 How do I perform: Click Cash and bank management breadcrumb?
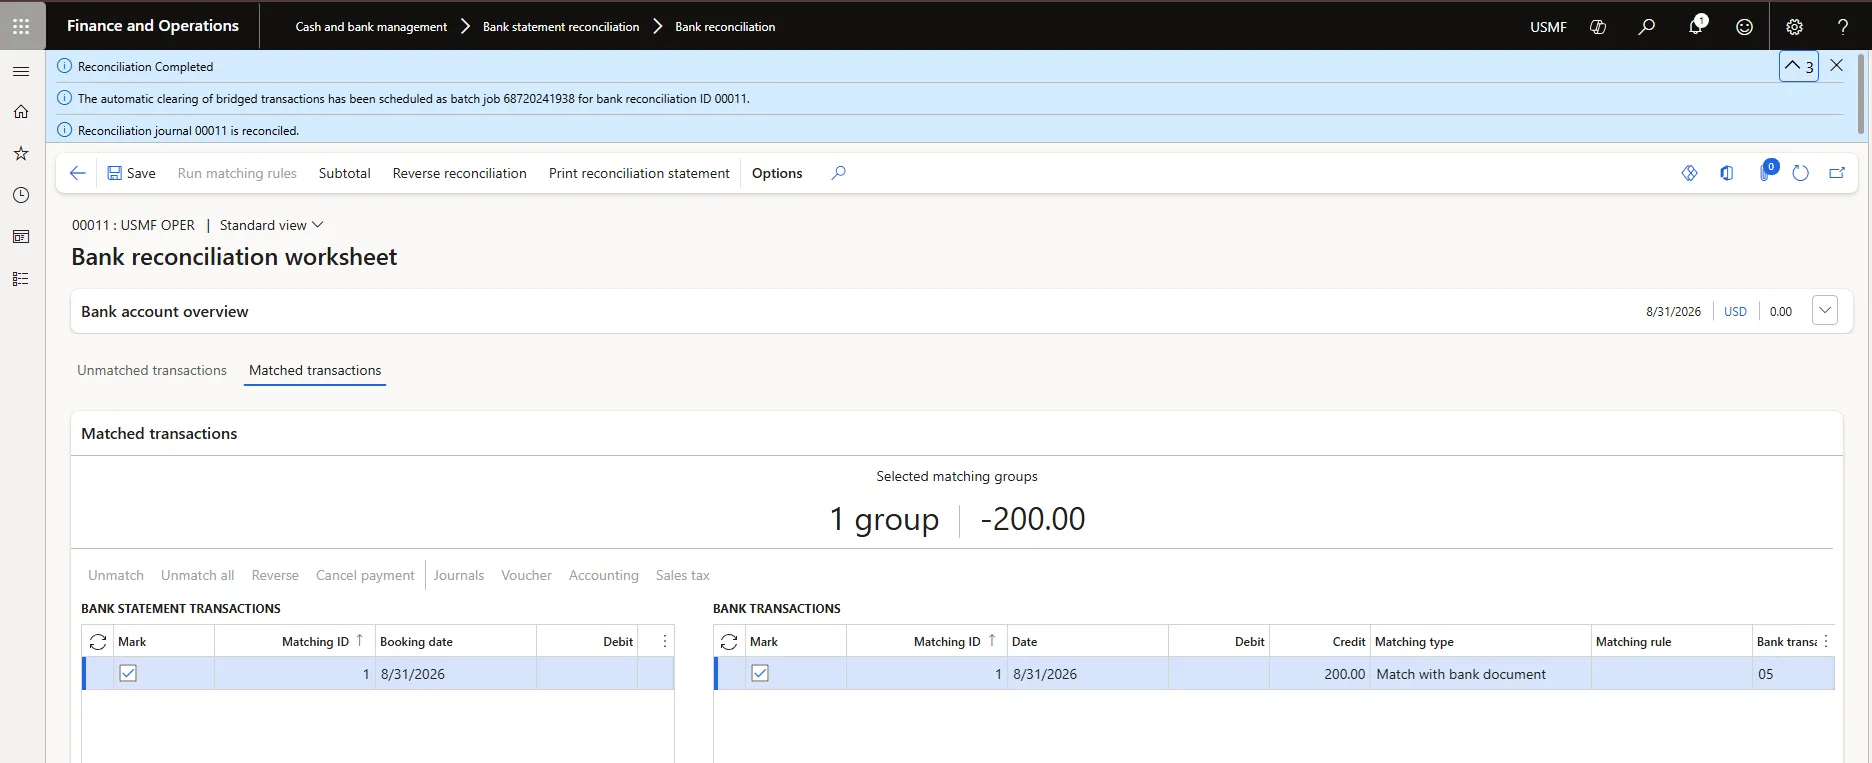(371, 27)
